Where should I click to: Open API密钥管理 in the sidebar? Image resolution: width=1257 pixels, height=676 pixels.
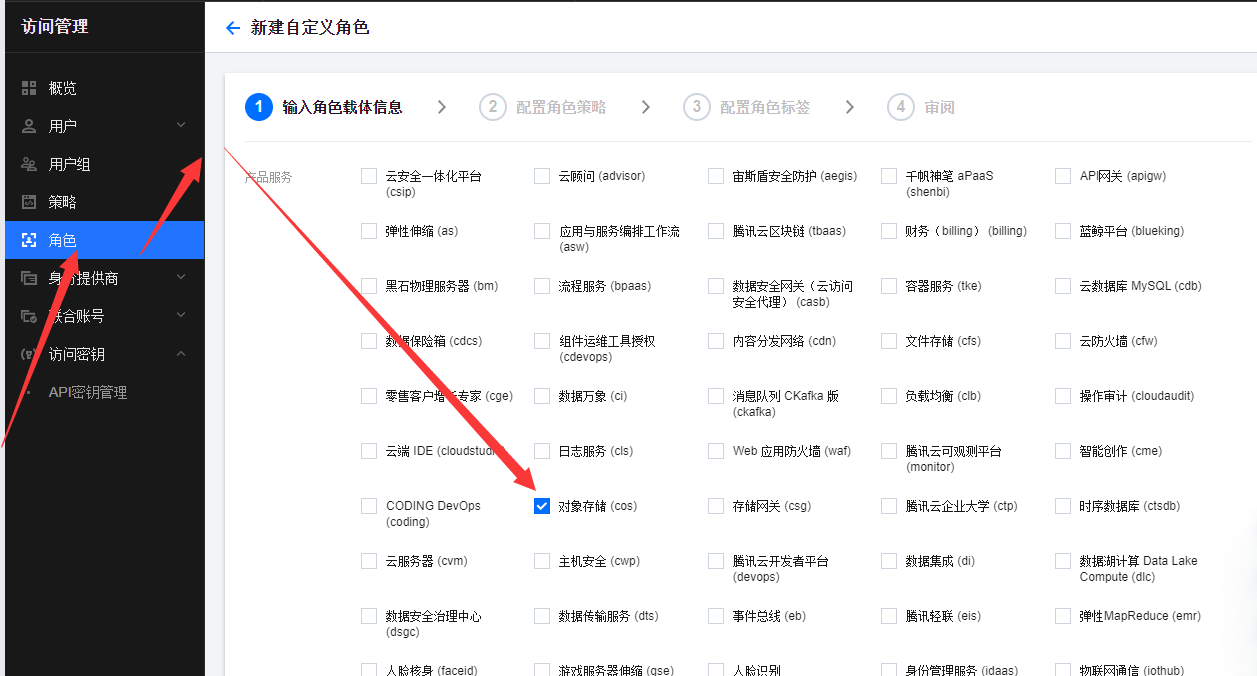coord(88,392)
